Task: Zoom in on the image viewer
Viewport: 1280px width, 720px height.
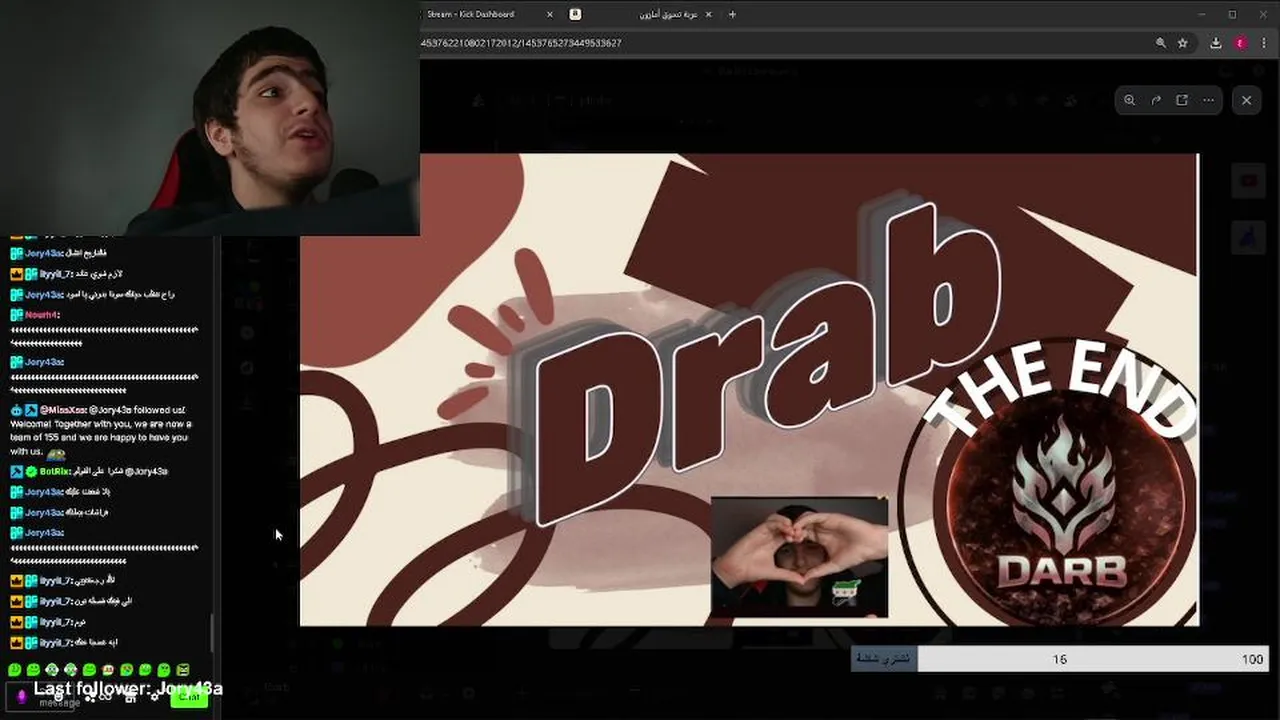Action: point(1129,100)
